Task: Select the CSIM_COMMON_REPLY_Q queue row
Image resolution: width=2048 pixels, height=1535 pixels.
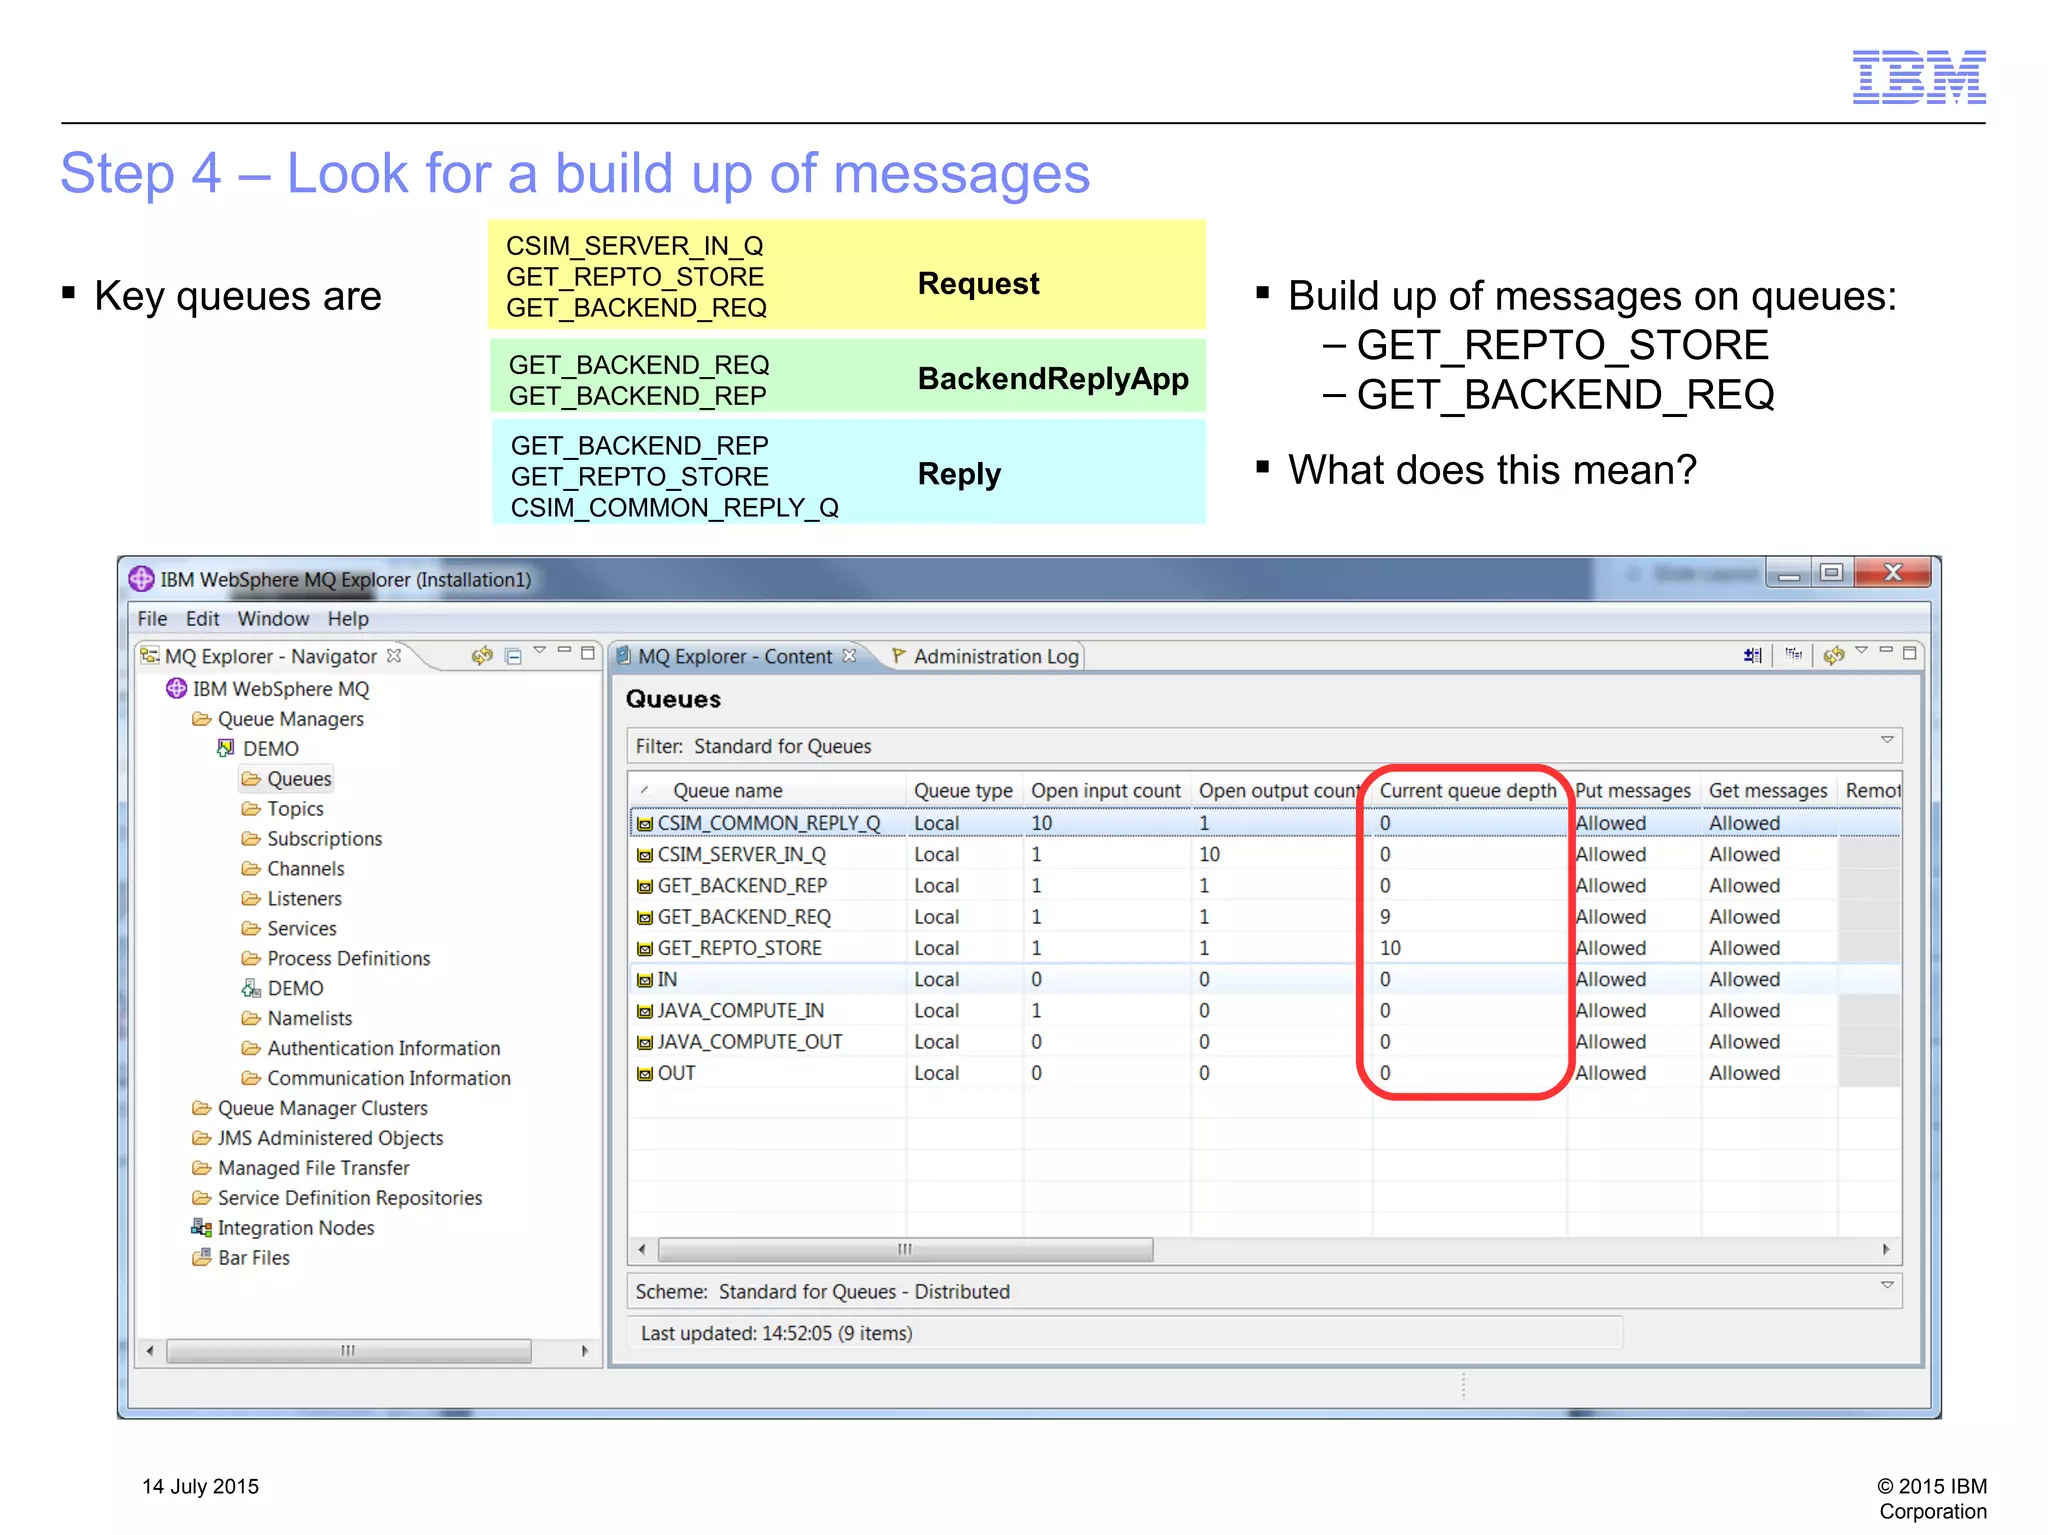Action: tap(1265, 822)
